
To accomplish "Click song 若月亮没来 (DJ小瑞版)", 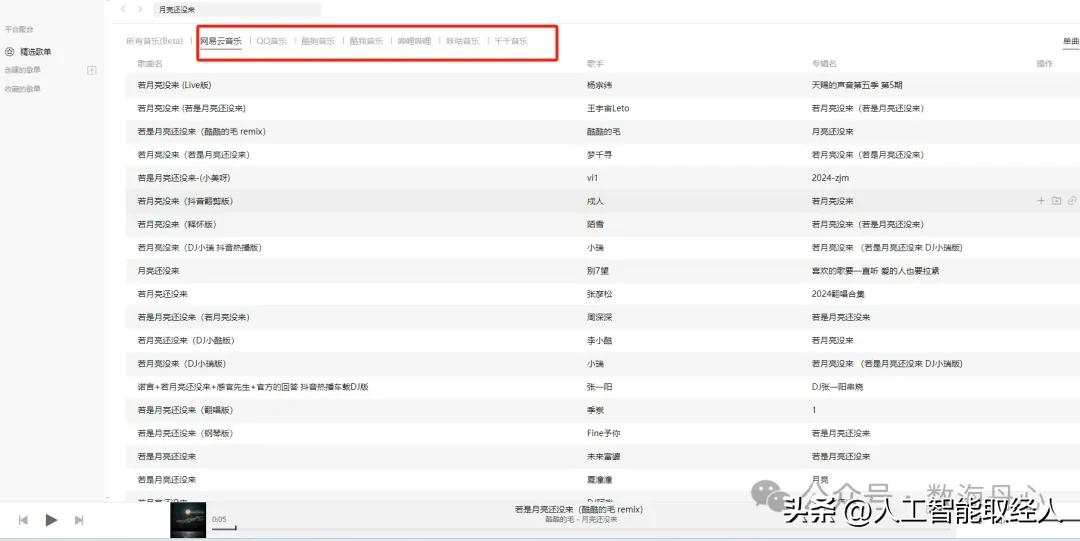I will pos(182,363).
